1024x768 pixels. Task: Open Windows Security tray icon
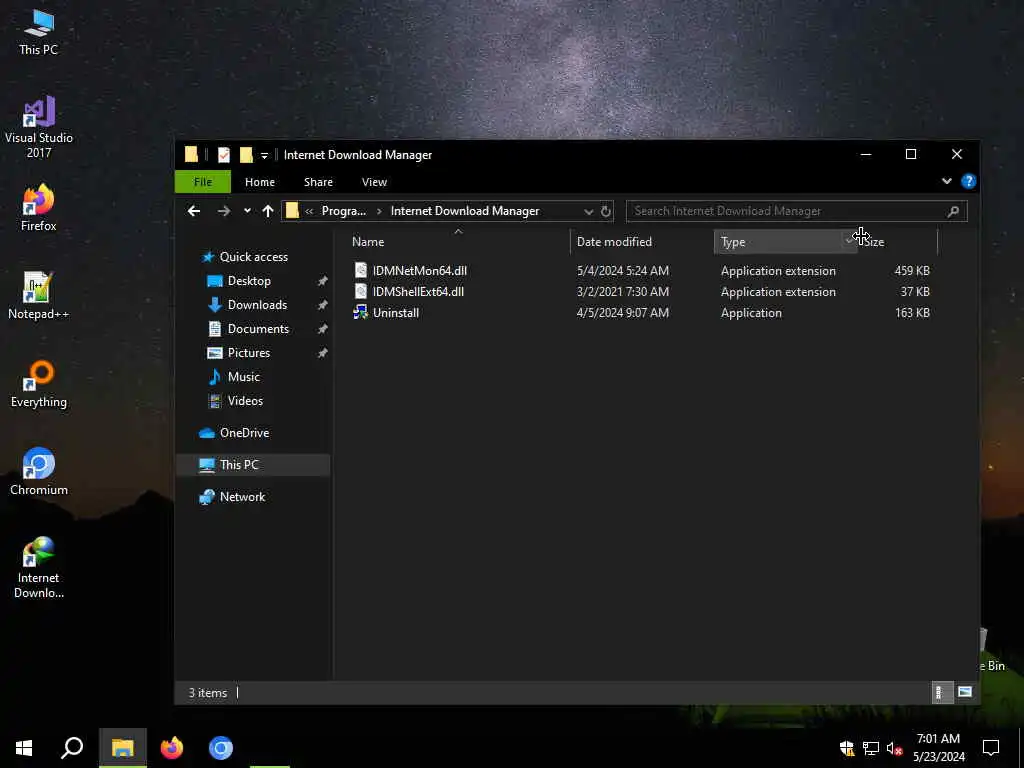coord(847,748)
